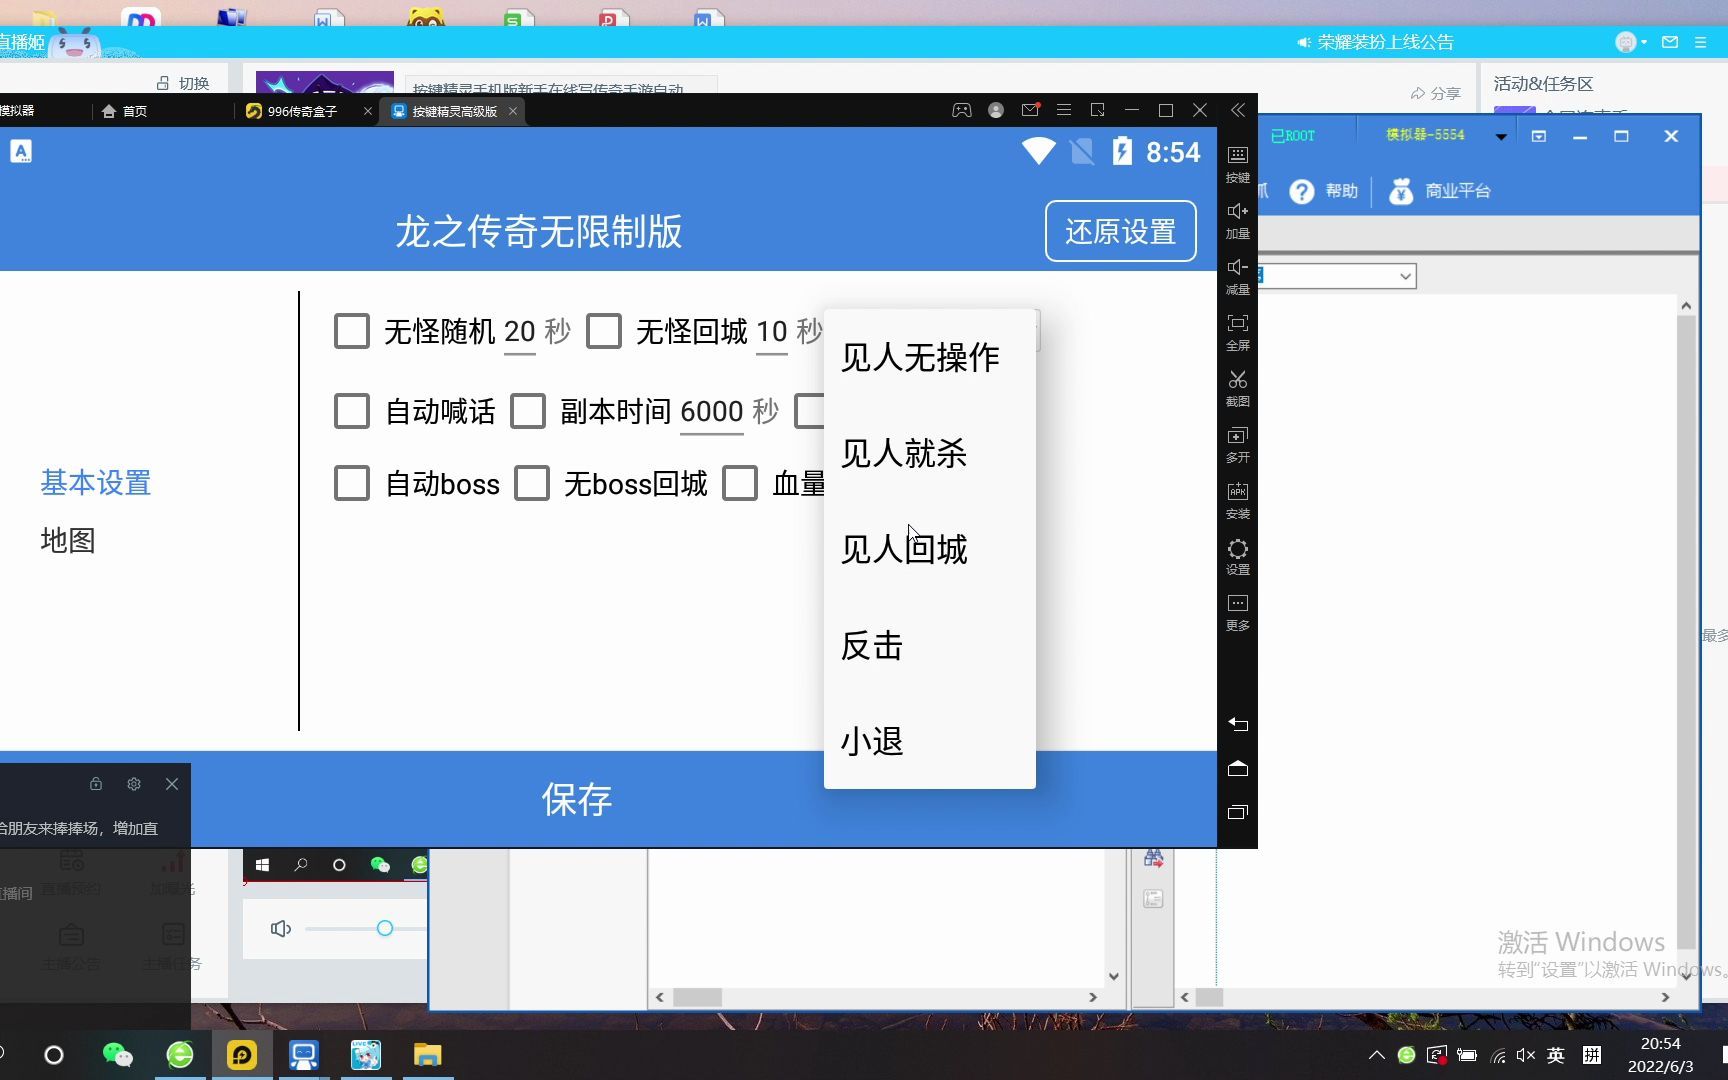Switch to the 首页 tab in emulator
This screenshot has height=1080, width=1728.
125,111
